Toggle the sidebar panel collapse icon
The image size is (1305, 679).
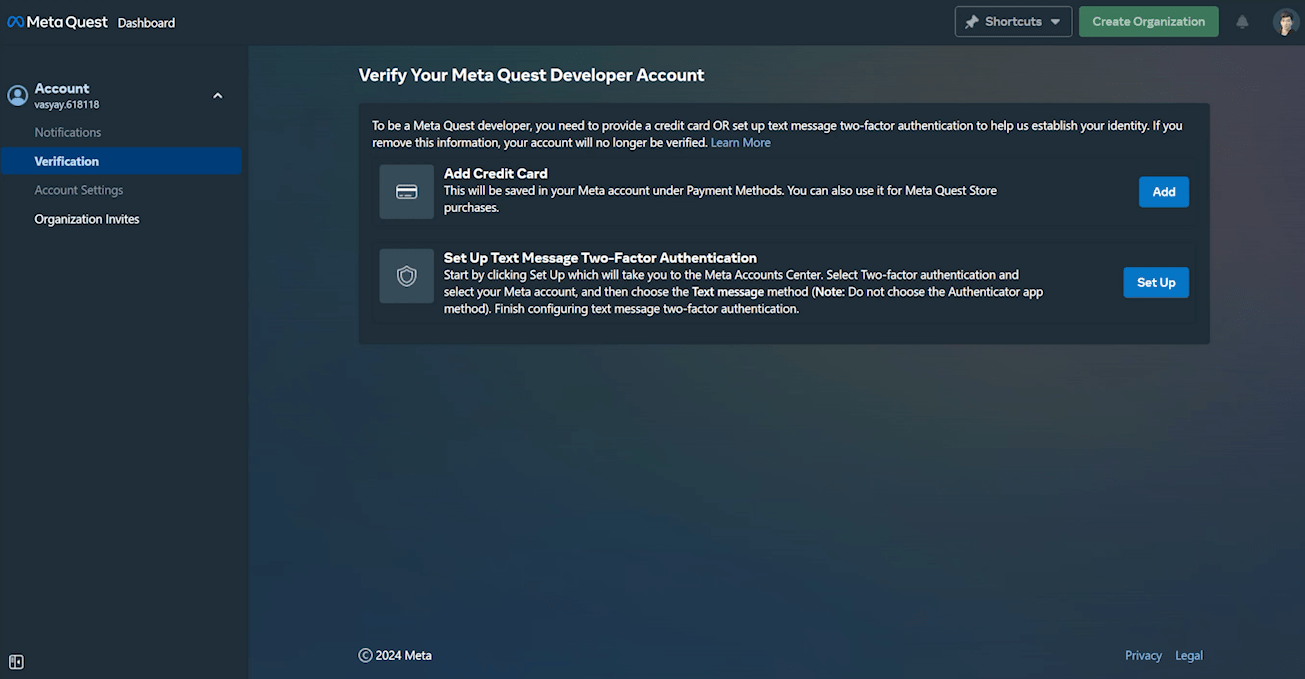coord(16,662)
